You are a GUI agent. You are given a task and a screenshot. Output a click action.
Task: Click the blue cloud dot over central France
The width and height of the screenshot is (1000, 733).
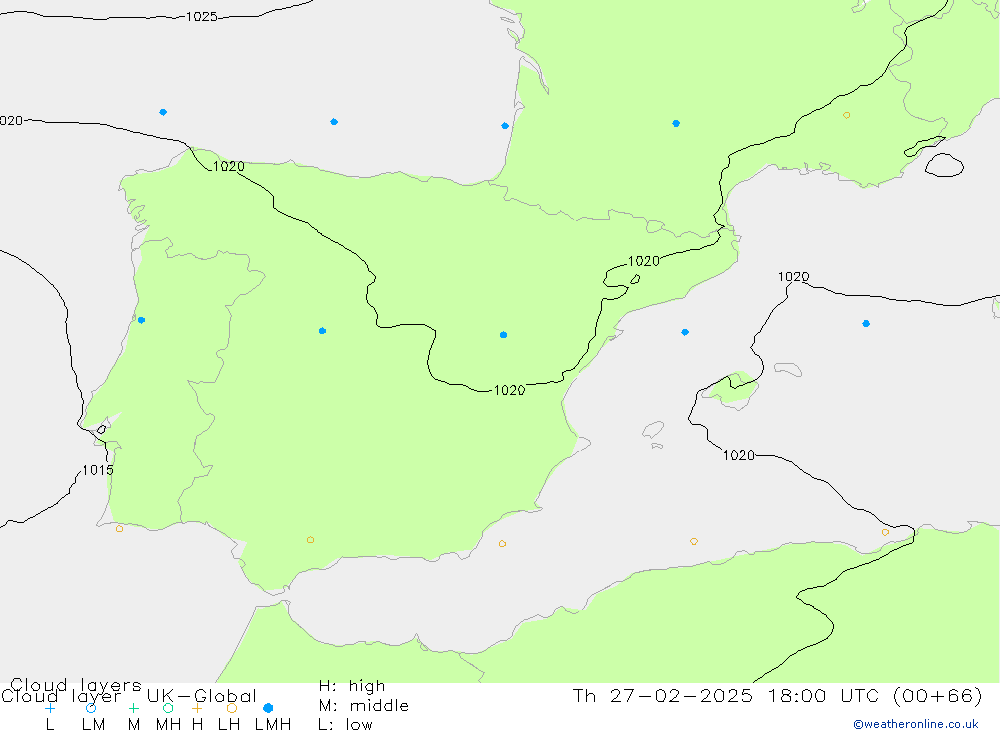point(676,123)
